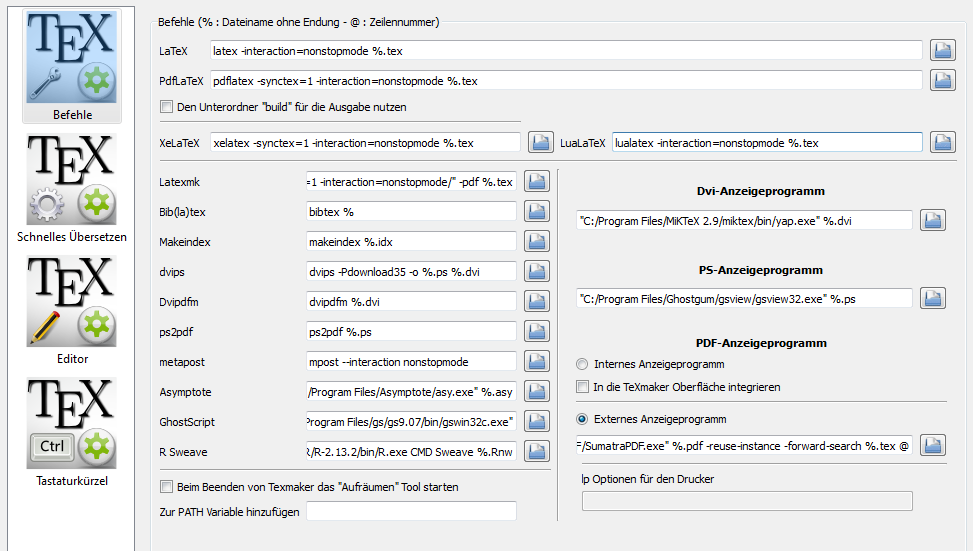Focus the Bib(la)tex command input field
The height and width of the screenshot is (551, 973).
[411, 211]
